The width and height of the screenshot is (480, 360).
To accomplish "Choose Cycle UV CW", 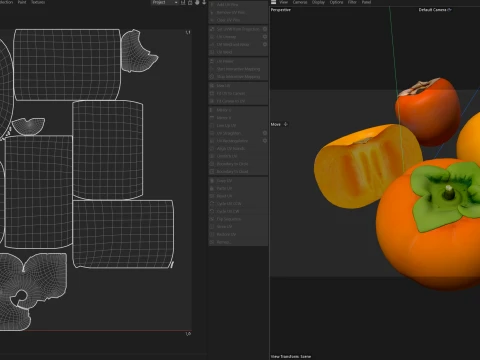I will point(238,211).
